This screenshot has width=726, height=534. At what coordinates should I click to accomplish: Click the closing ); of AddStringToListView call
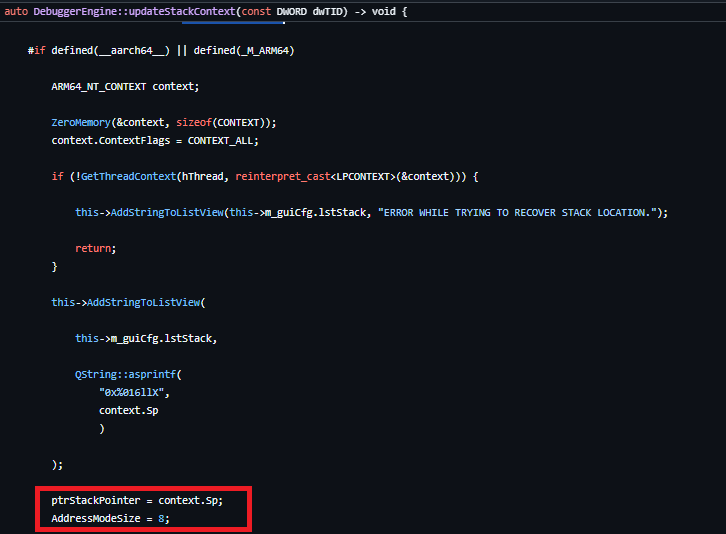57,465
